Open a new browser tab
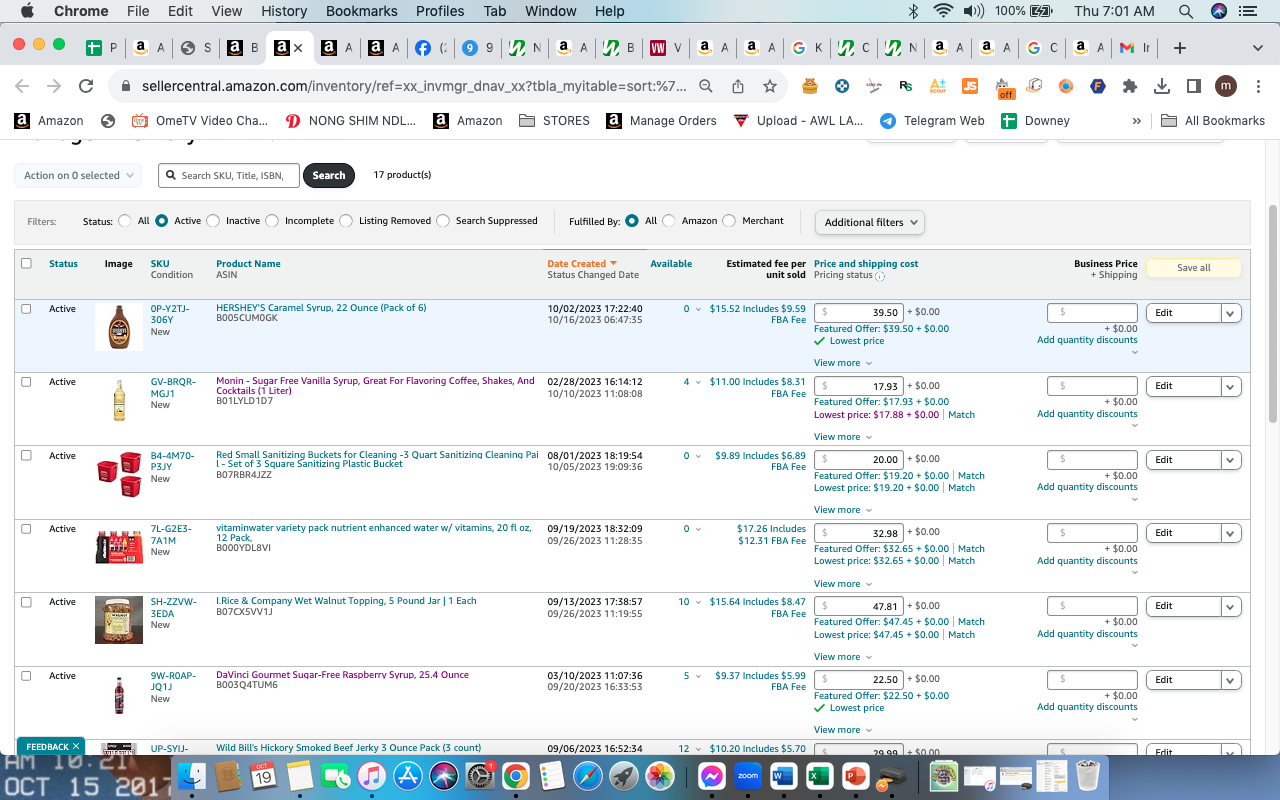The image size is (1280, 800). (x=1180, y=48)
